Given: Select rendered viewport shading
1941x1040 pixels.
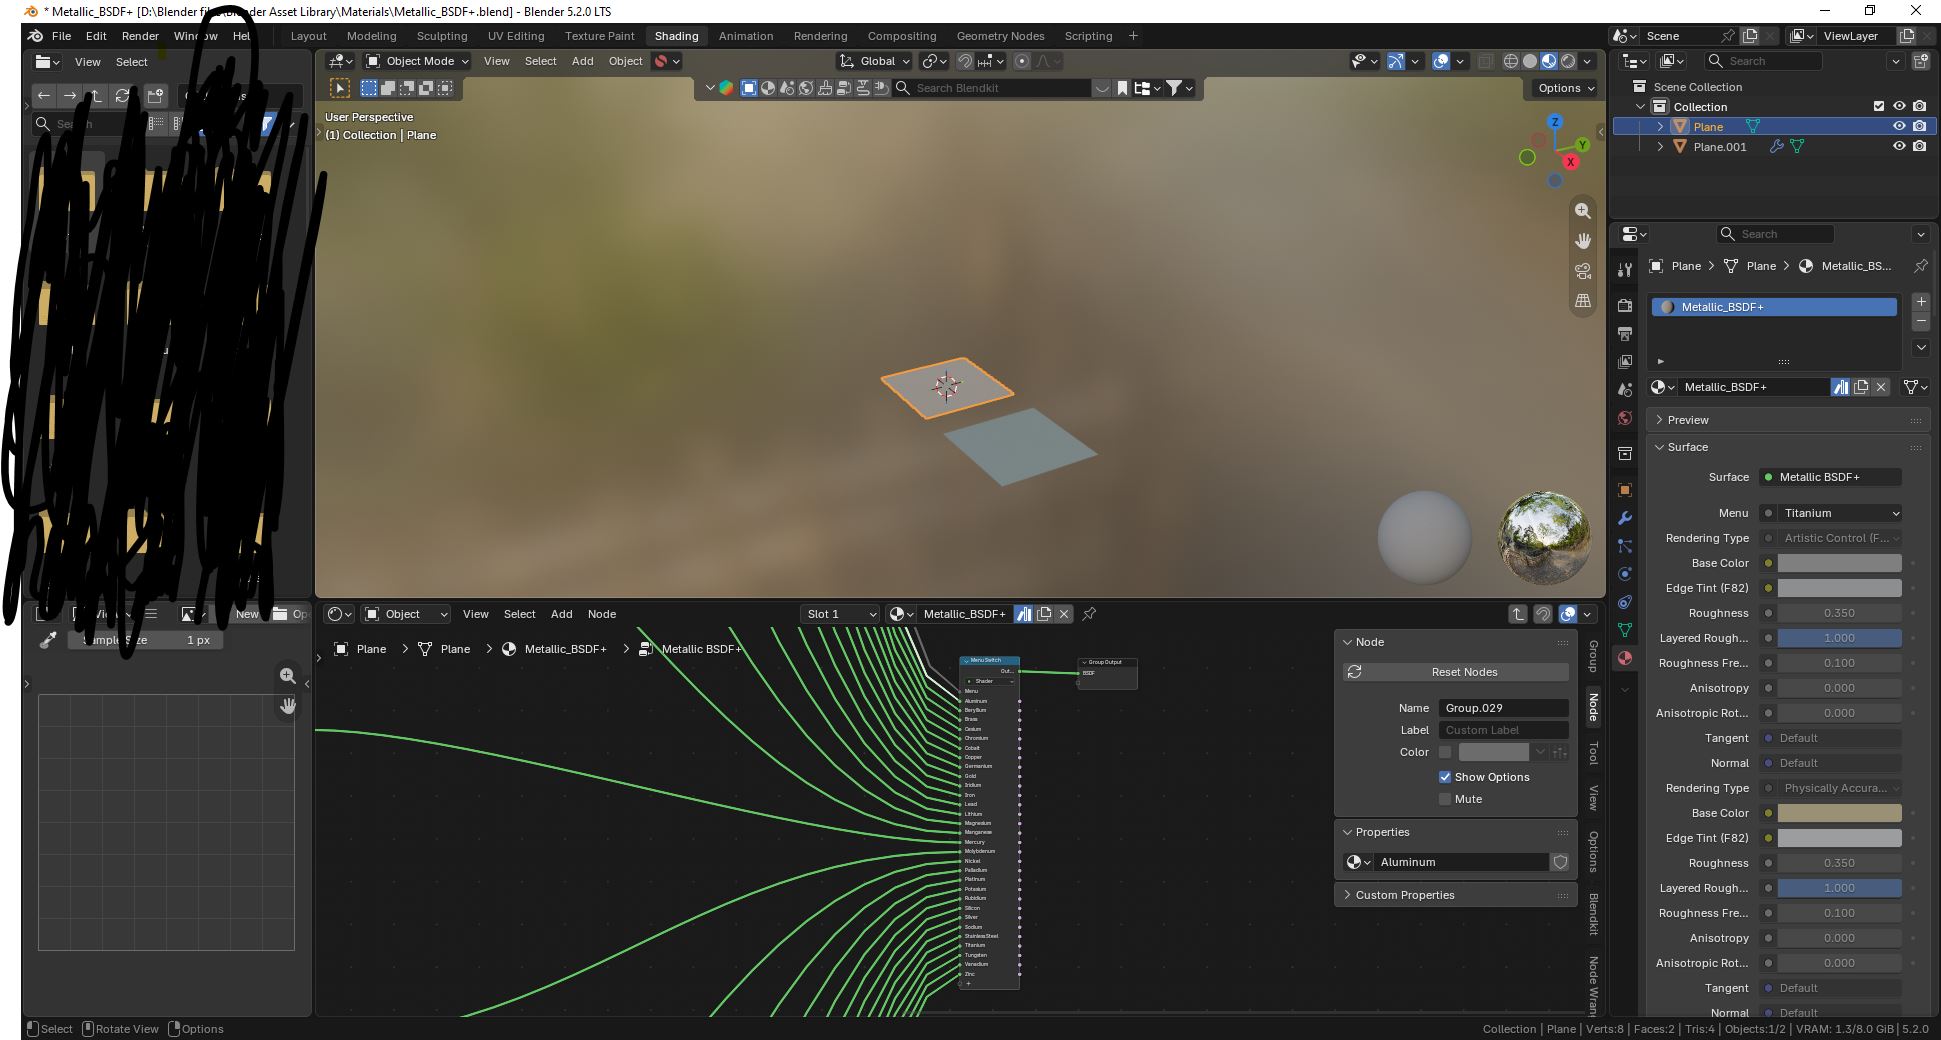Looking at the screenshot, I should [1568, 61].
